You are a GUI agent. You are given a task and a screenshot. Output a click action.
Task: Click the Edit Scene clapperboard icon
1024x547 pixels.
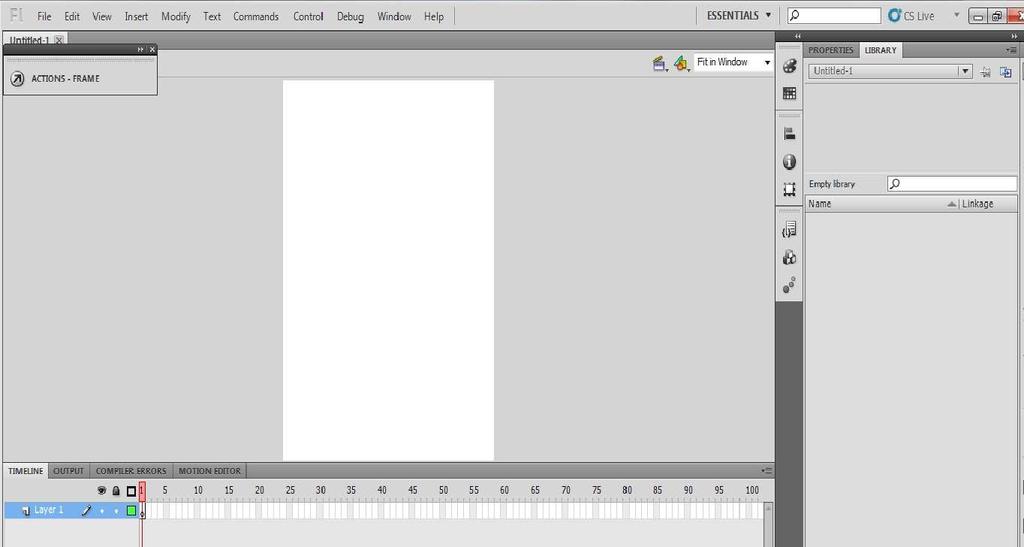pos(660,63)
